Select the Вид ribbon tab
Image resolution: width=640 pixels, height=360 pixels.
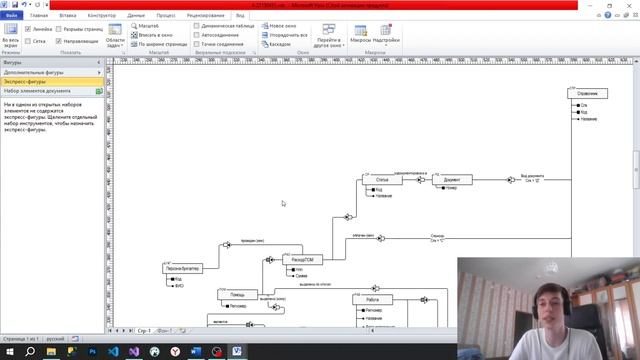click(240, 16)
